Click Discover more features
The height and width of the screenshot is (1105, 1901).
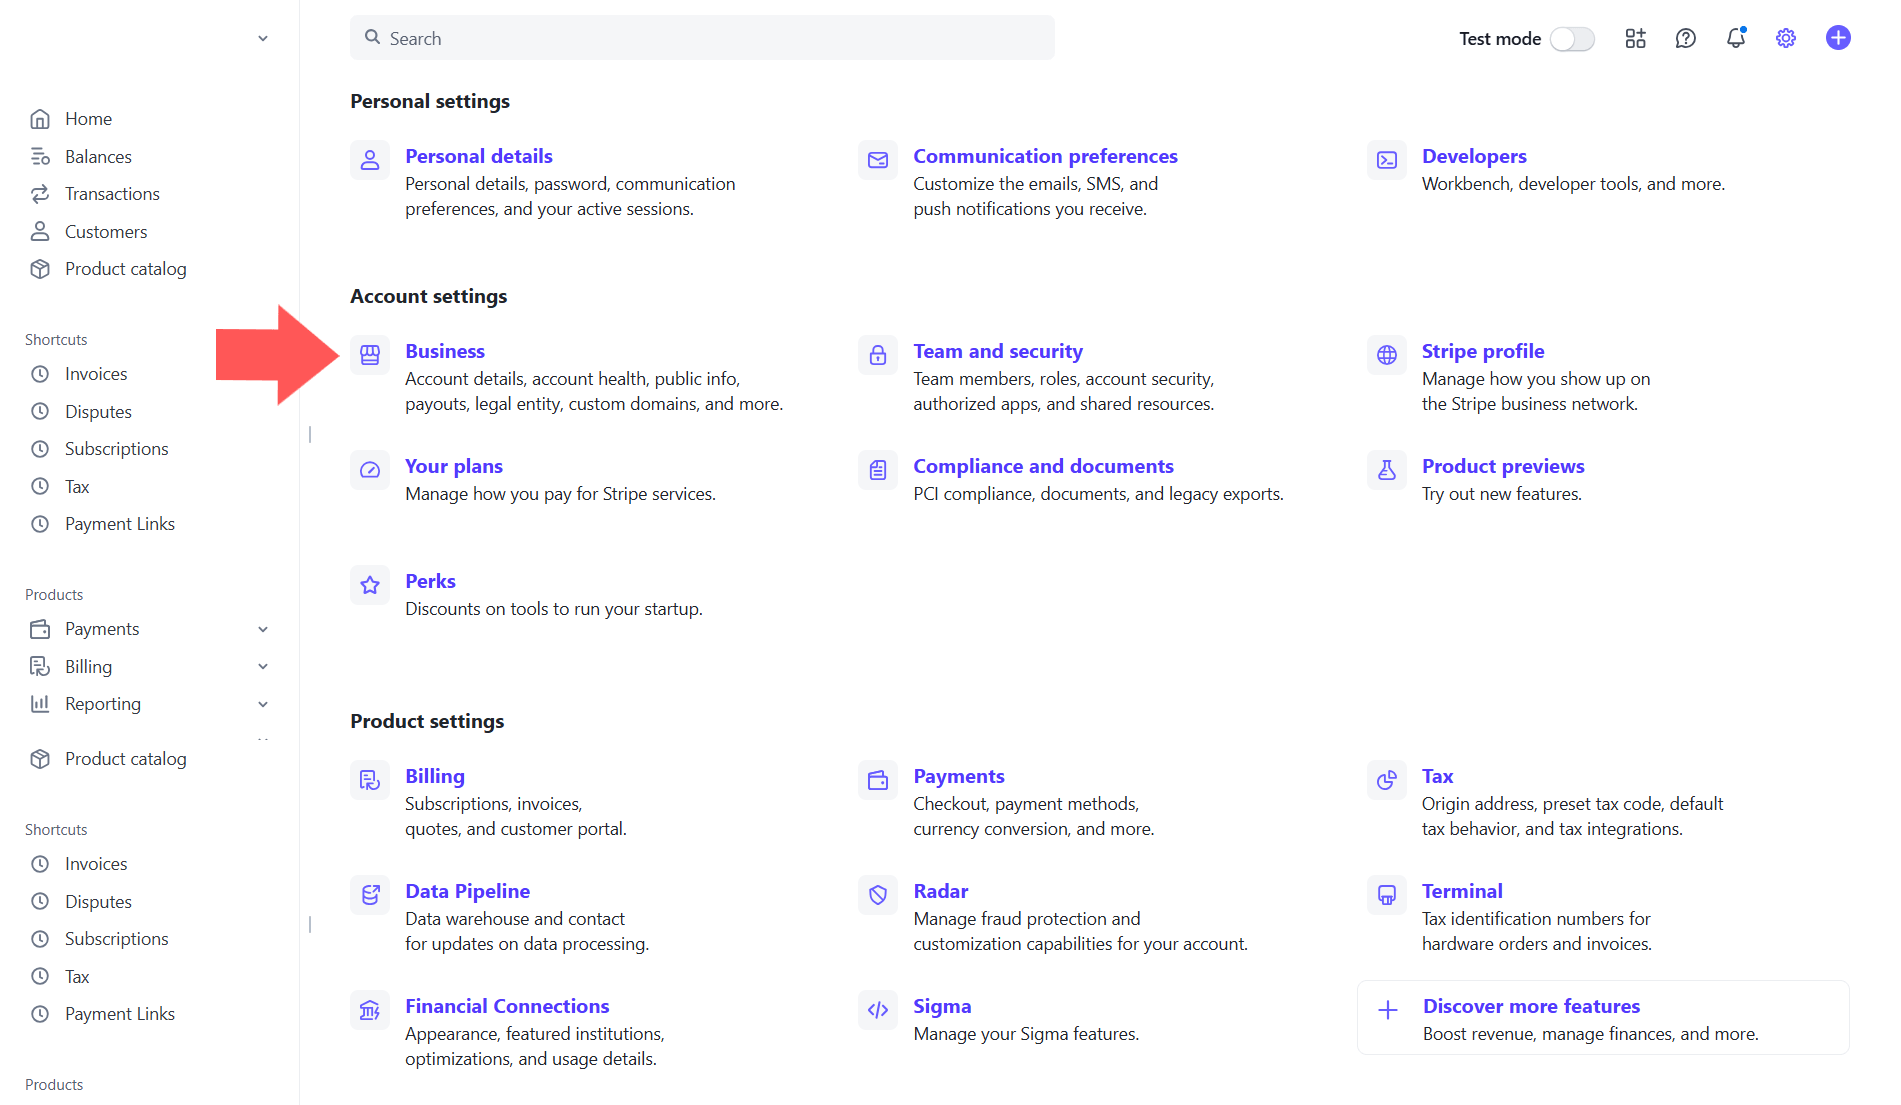pyautogui.click(x=1531, y=1006)
